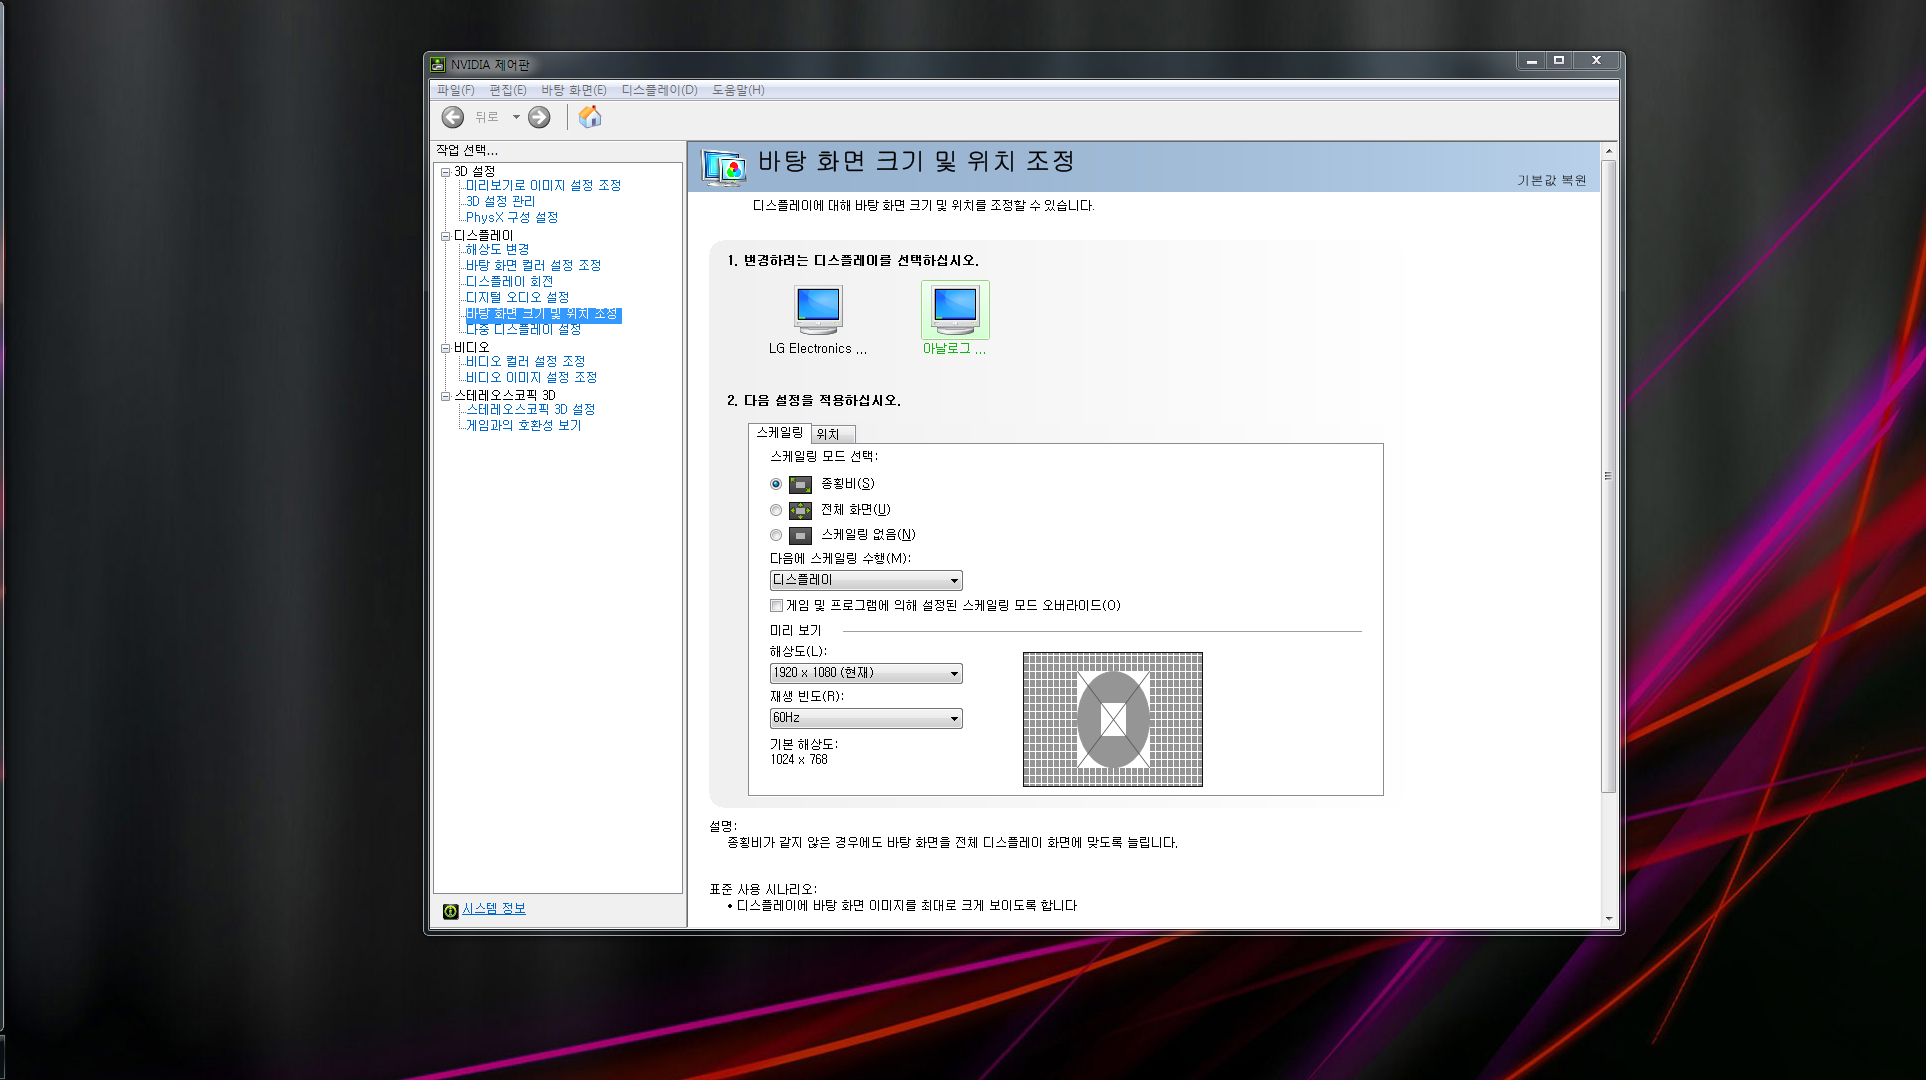The height and width of the screenshot is (1080, 1926).
Task: Open 해상도 변경 page
Action: pyautogui.click(x=497, y=250)
